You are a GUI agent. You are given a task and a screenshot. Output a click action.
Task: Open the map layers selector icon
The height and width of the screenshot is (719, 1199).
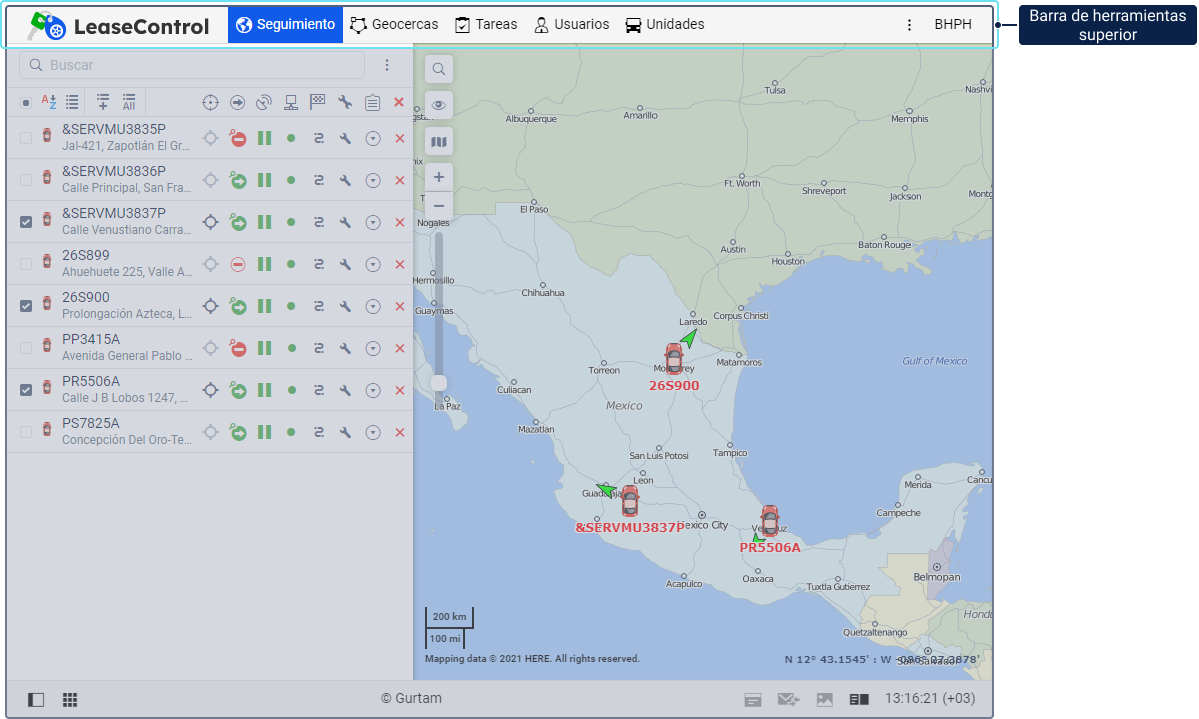[438, 142]
